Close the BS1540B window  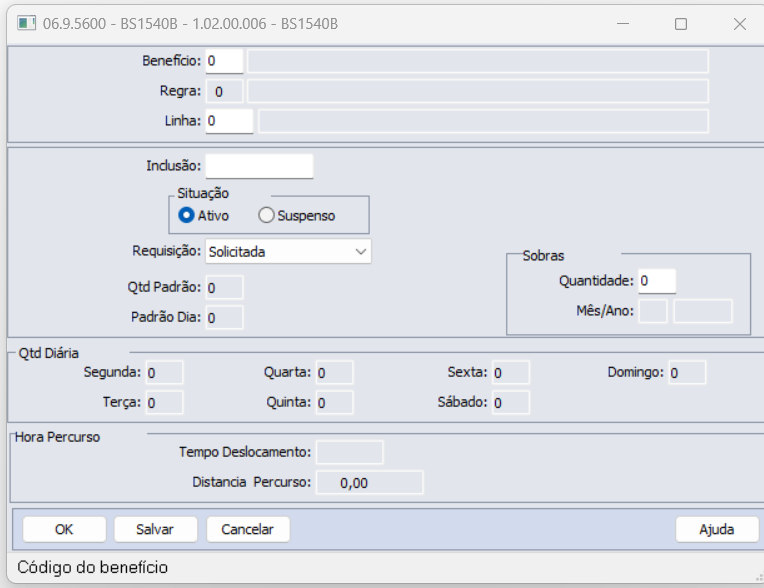tap(740, 24)
